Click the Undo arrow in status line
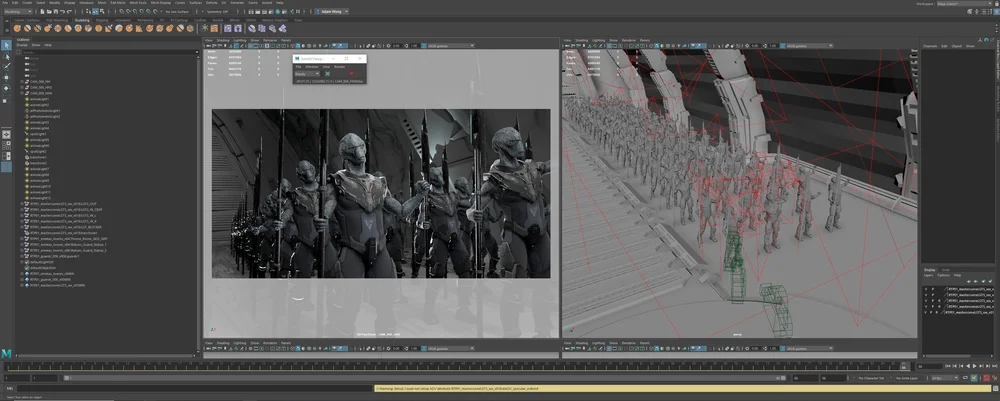 [62, 11]
